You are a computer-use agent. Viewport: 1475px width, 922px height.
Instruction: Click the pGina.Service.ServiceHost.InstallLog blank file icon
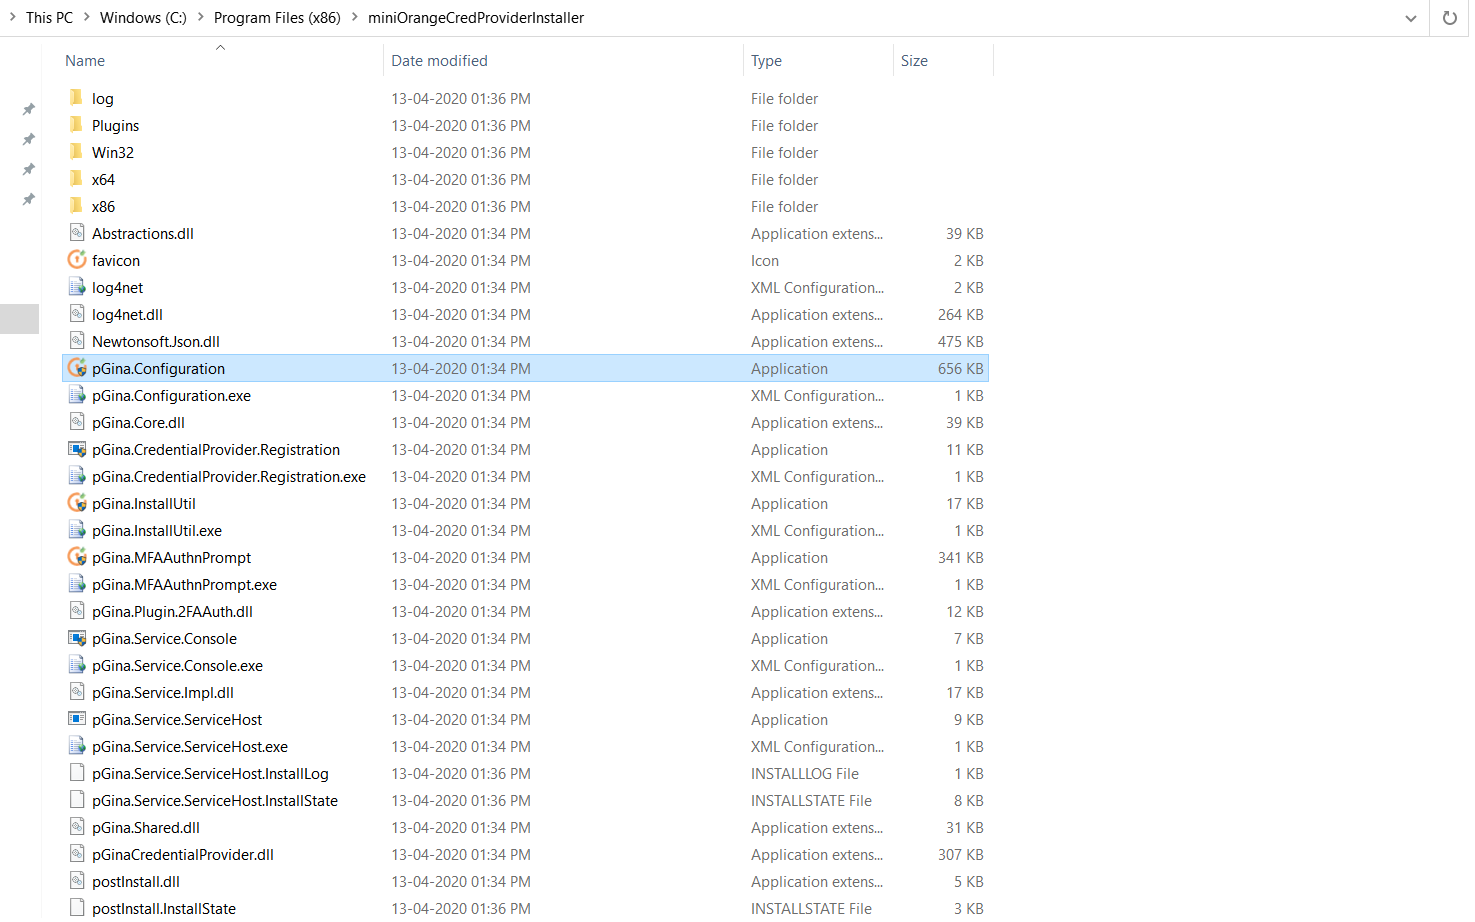[77, 773]
